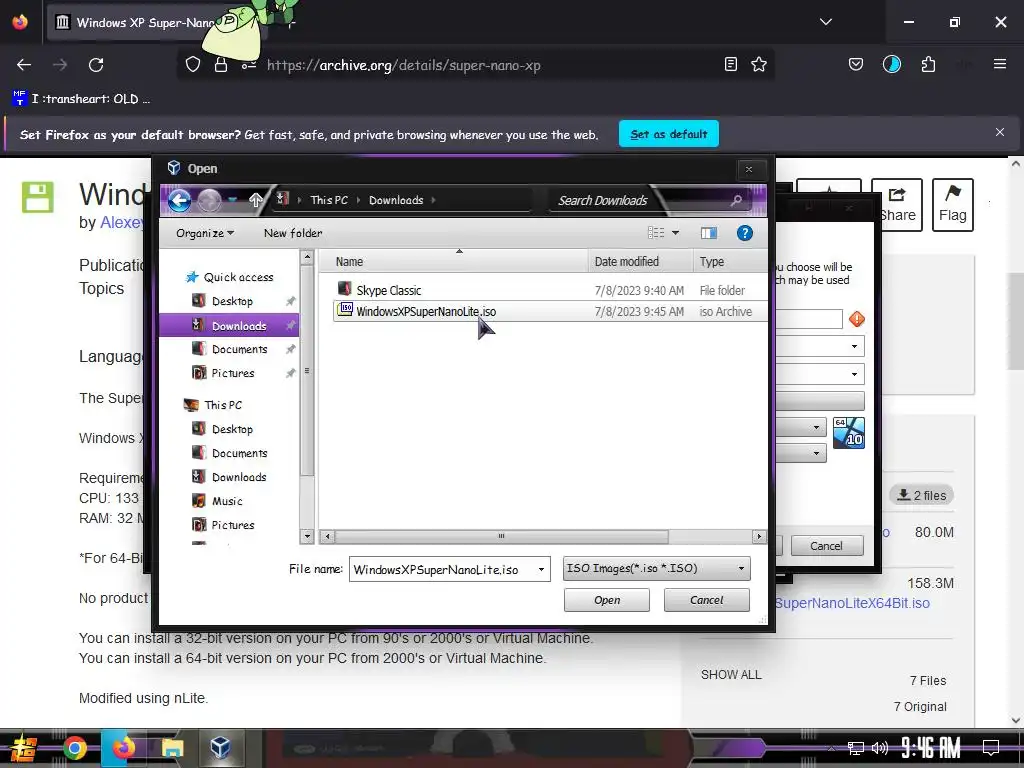Click navigation pane scroll down arrow

pyautogui.click(x=307, y=536)
